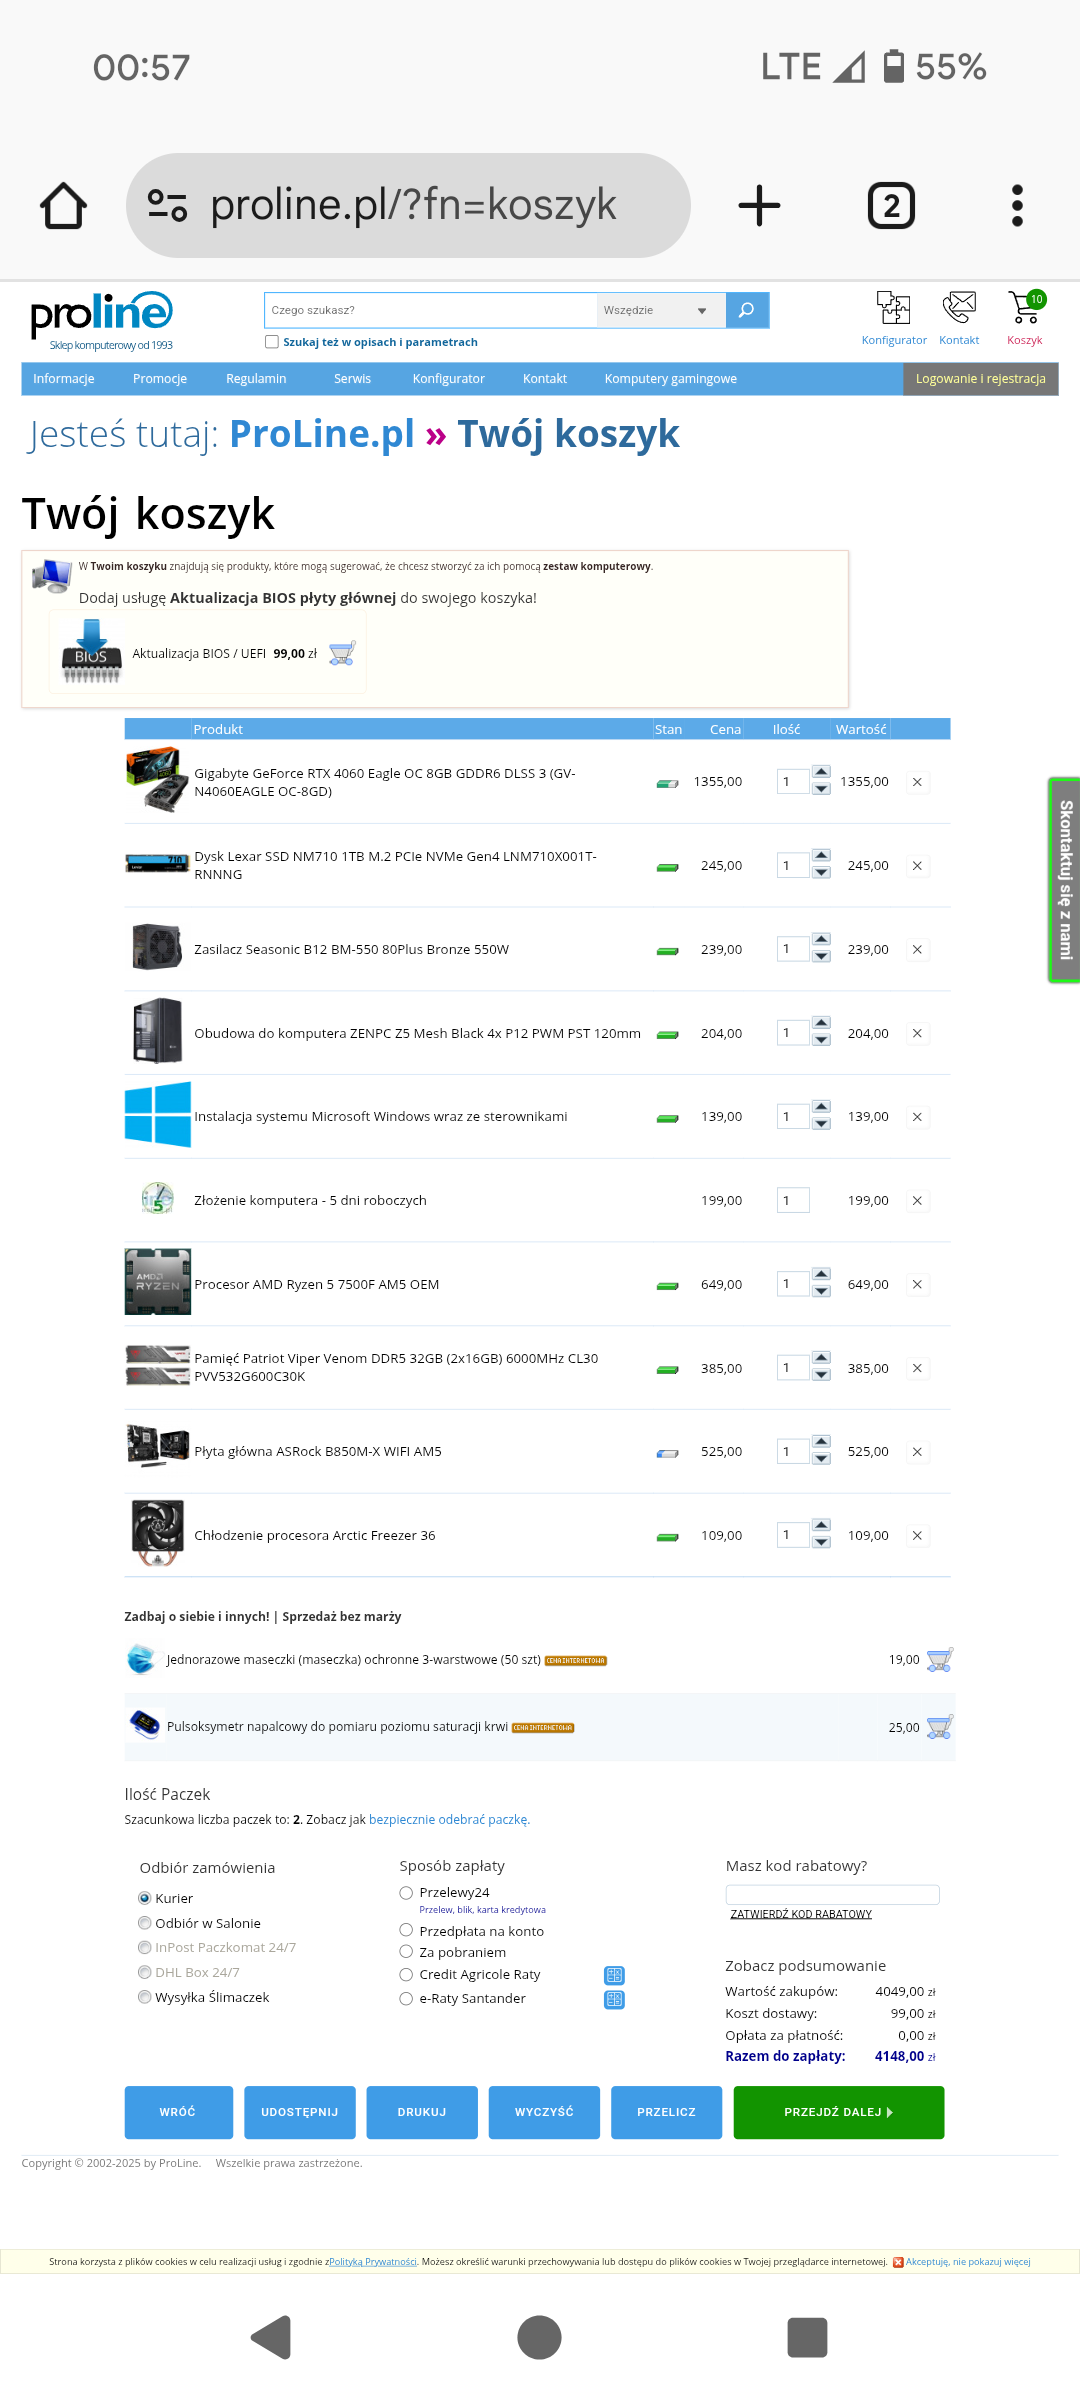
Task: Click the green PRZEJDŹ DALEJ button
Action: pyautogui.click(x=839, y=2112)
